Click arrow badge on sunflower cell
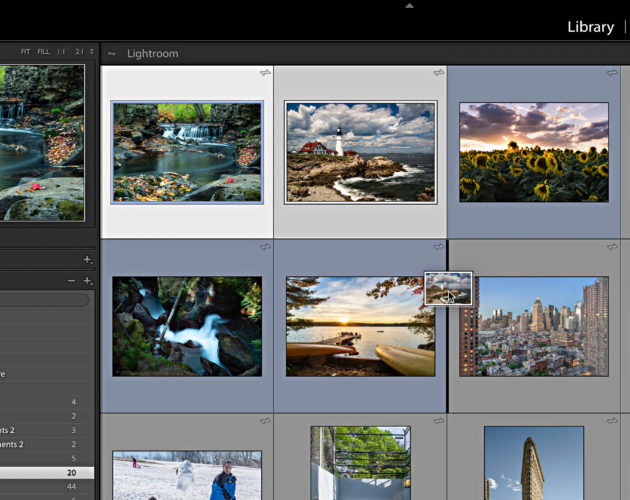630x500 pixels. click(612, 73)
